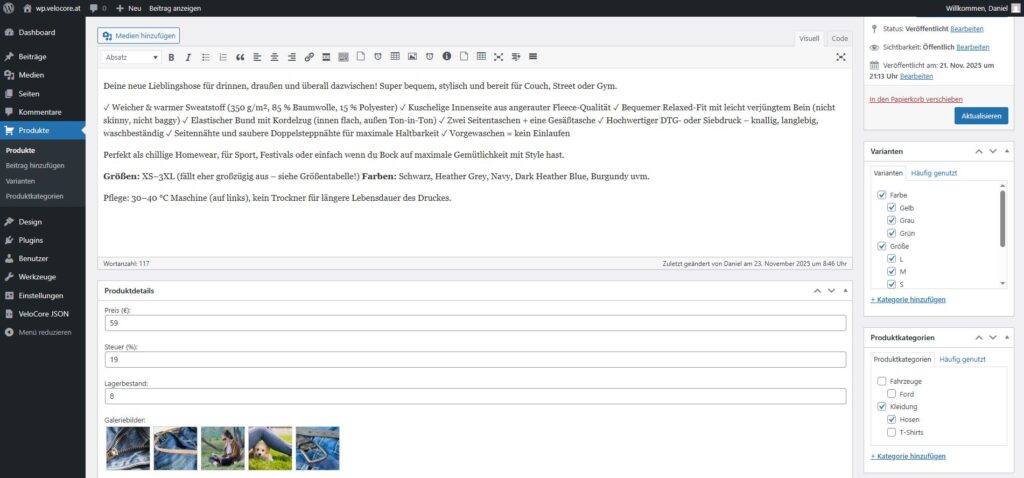The height and width of the screenshot is (478, 1024).
Task: Open Plugins in the admin sidebar
Action: tap(31, 240)
